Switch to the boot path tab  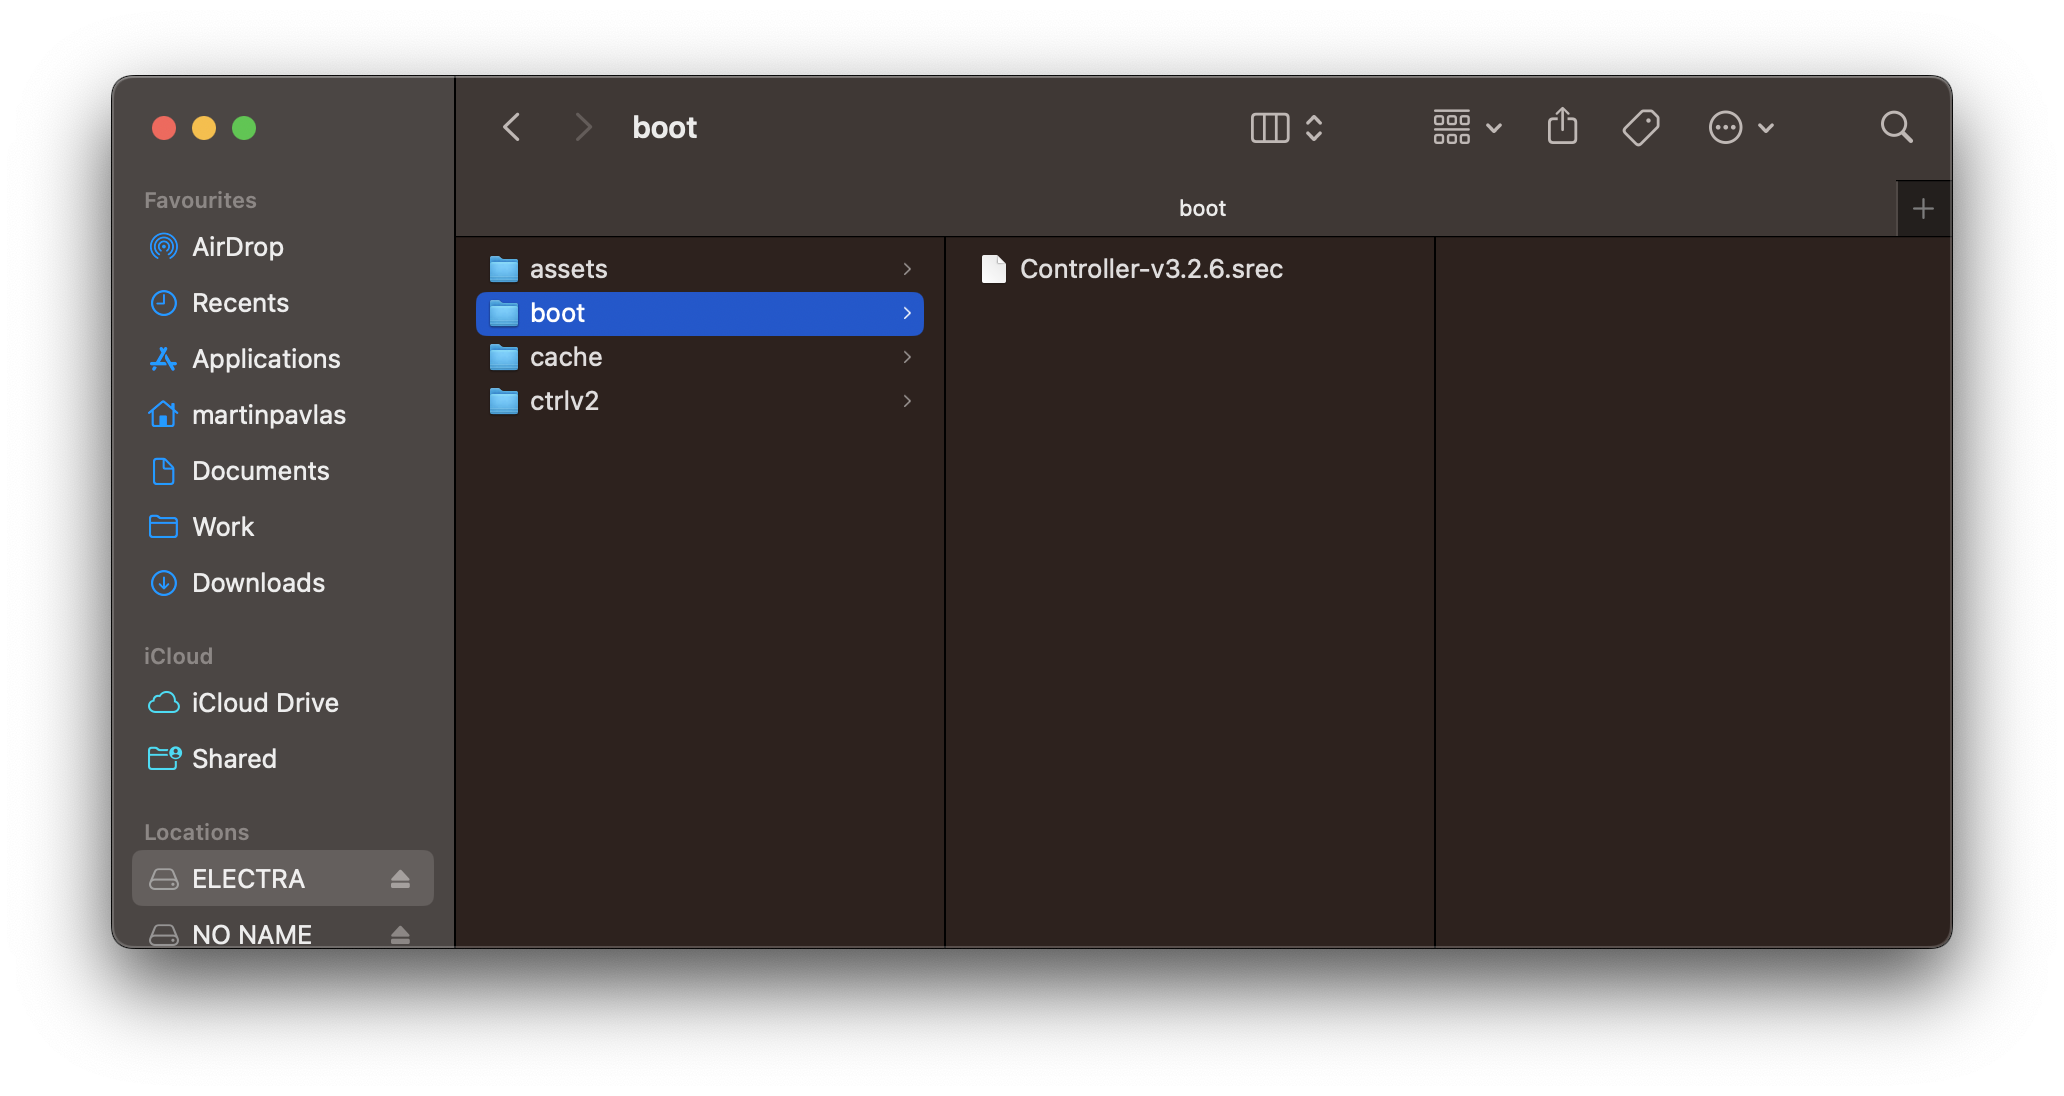(1202, 208)
